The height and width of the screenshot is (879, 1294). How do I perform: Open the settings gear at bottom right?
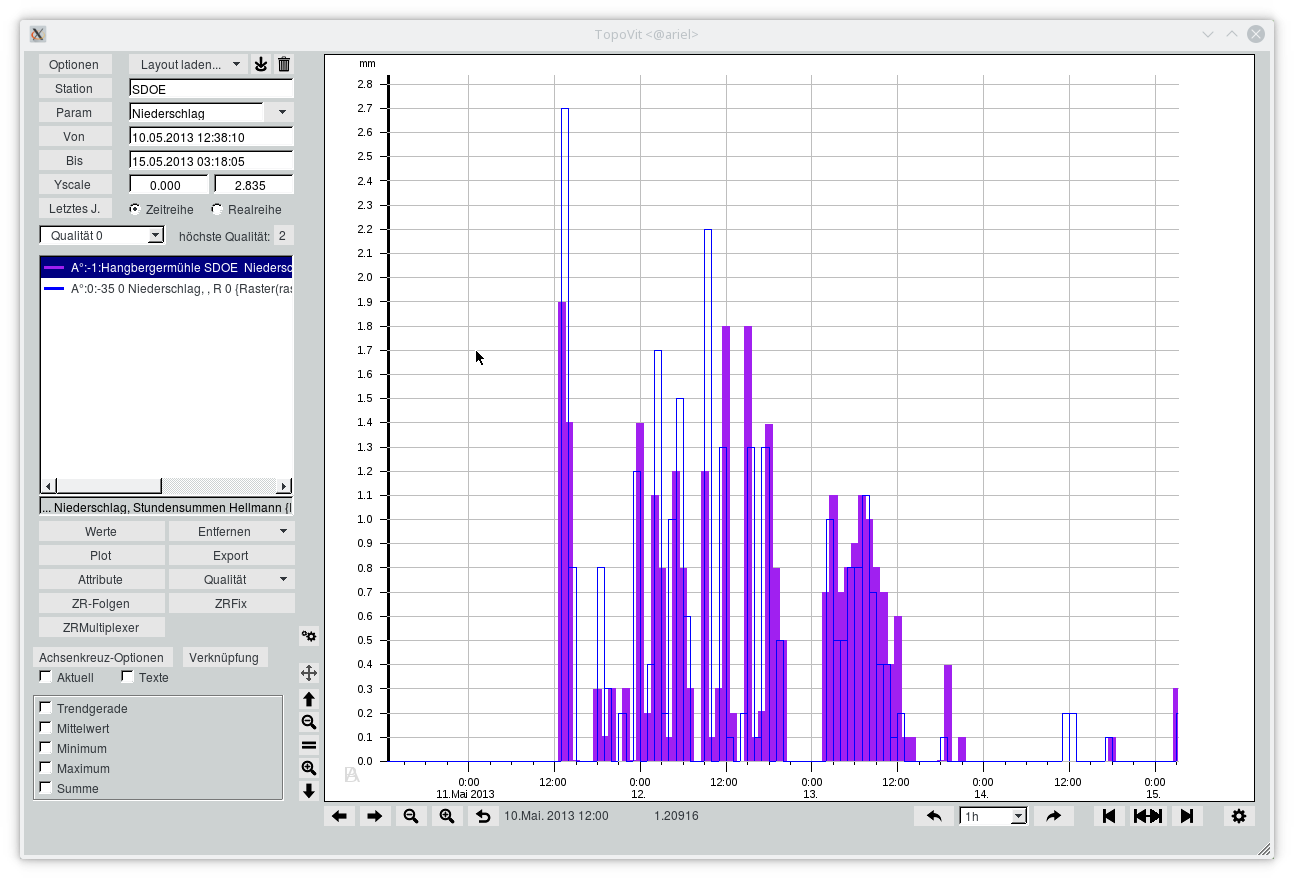(1239, 816)
